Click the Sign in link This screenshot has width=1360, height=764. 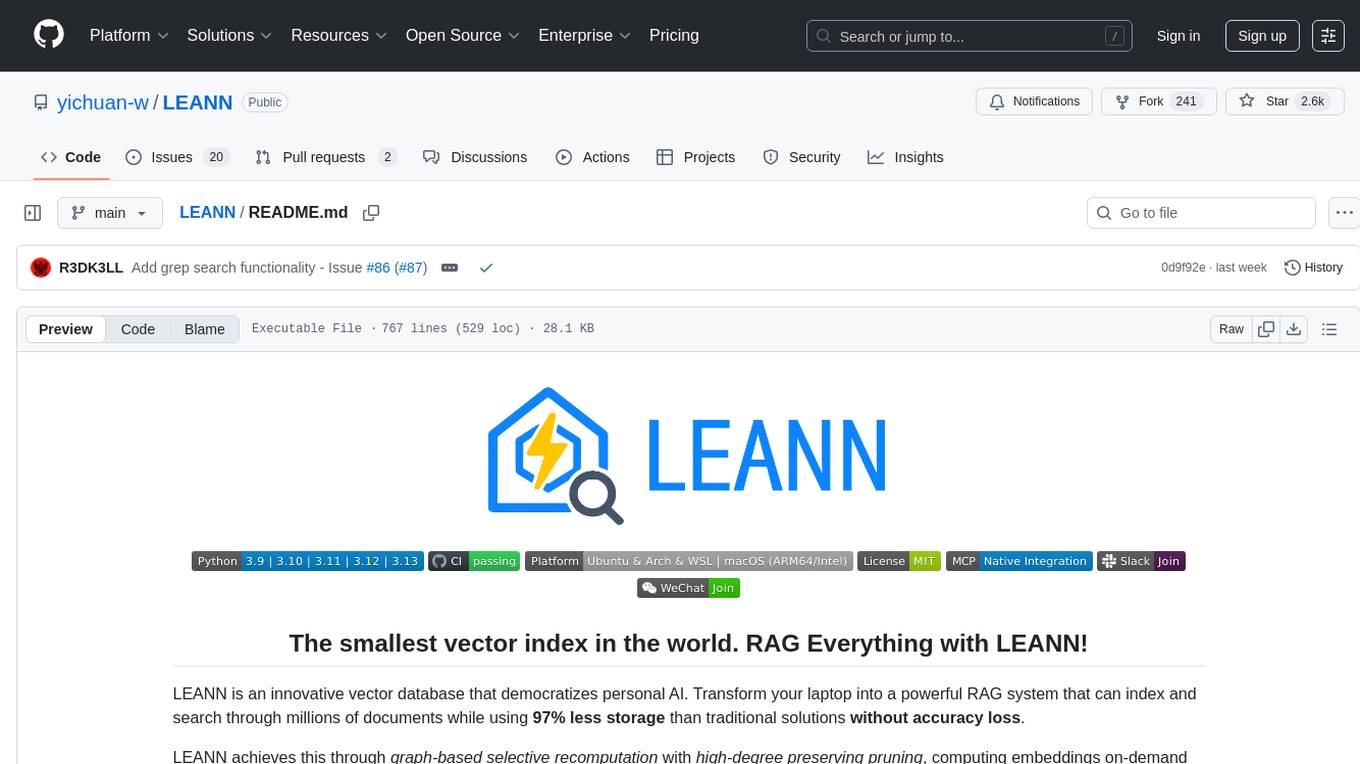click(x=1178, y=36)
